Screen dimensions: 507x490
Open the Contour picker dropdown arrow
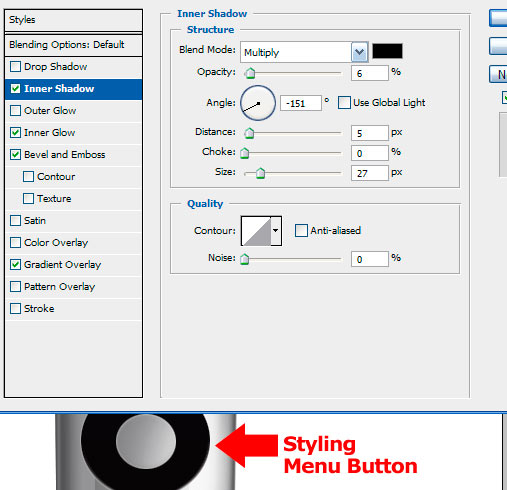pyautogui.click(x=276, y=231)
